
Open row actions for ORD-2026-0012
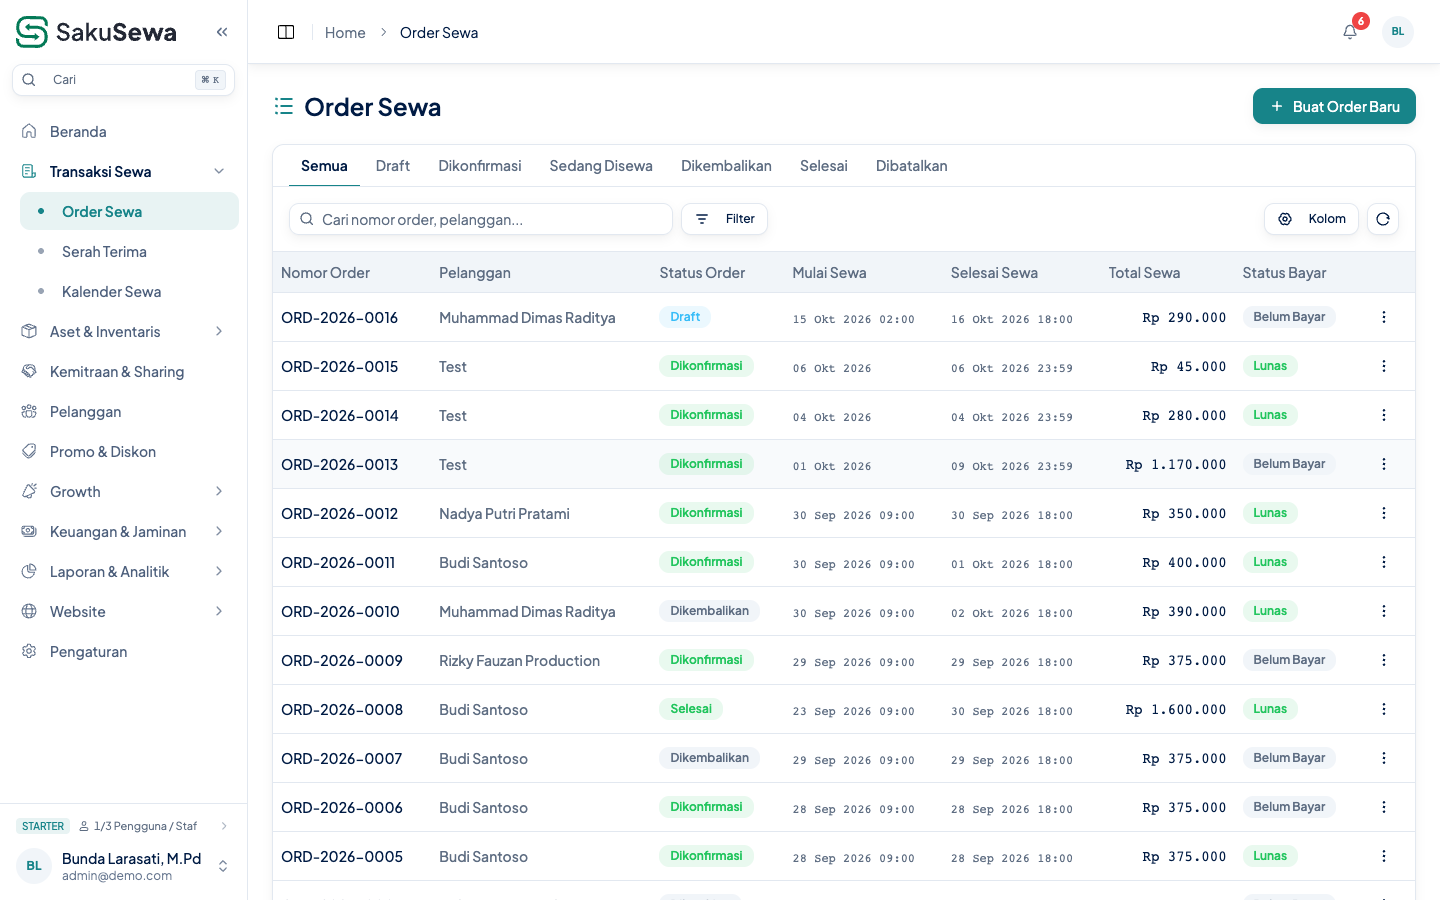click(1384, 513)
